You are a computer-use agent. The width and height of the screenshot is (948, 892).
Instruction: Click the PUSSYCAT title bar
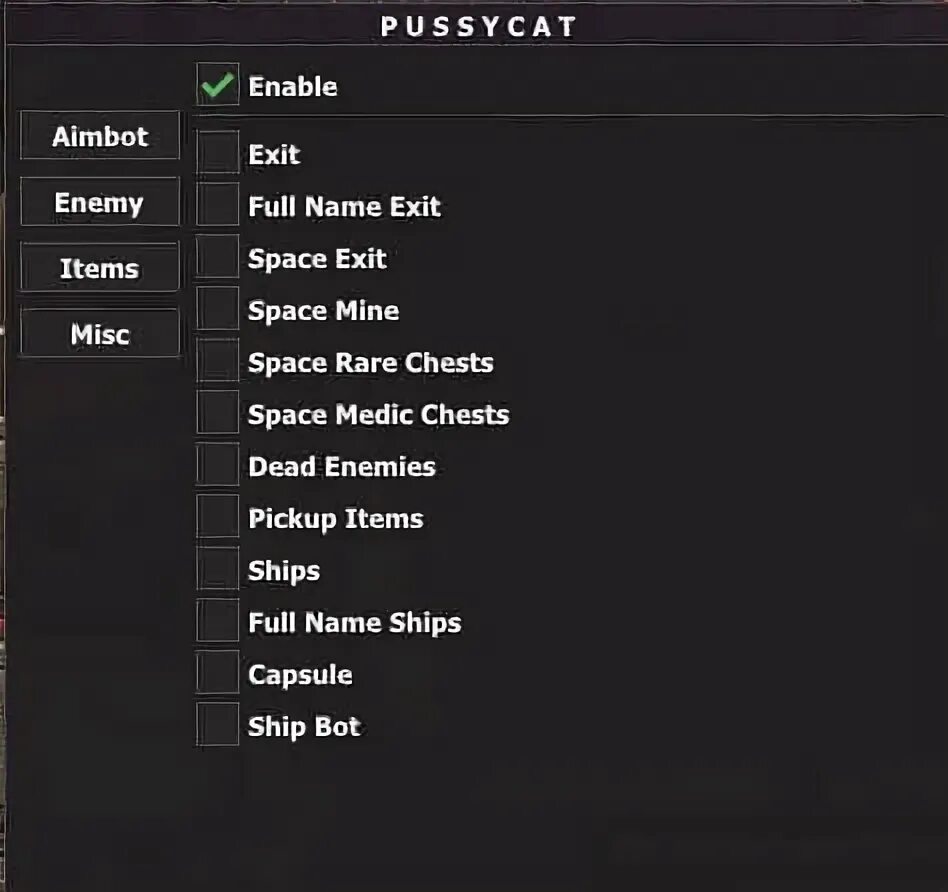pyautogui.click(x=478, y=26)
